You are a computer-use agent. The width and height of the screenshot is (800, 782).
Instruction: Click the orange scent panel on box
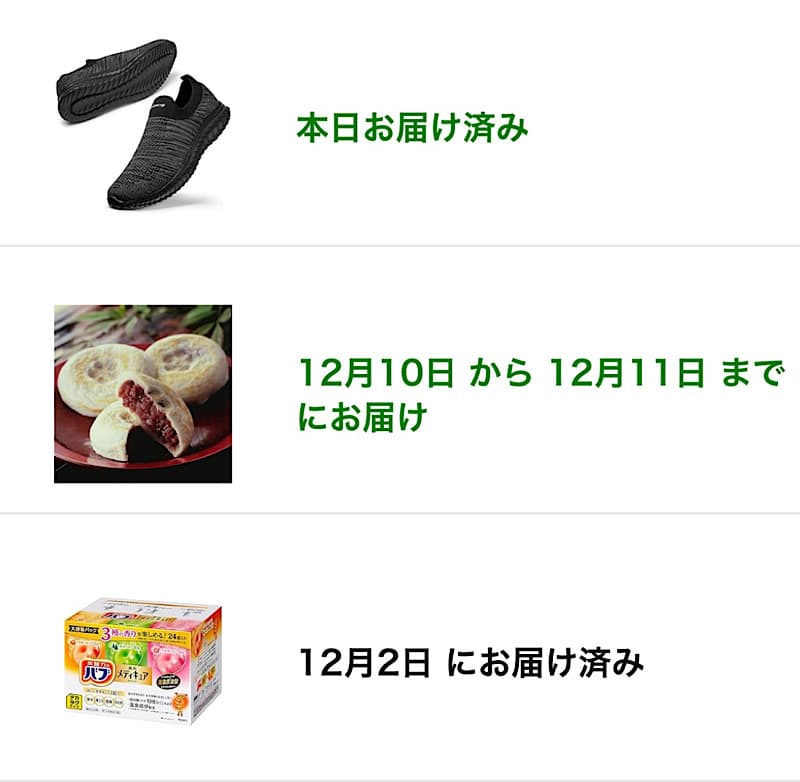coord(87,648)
